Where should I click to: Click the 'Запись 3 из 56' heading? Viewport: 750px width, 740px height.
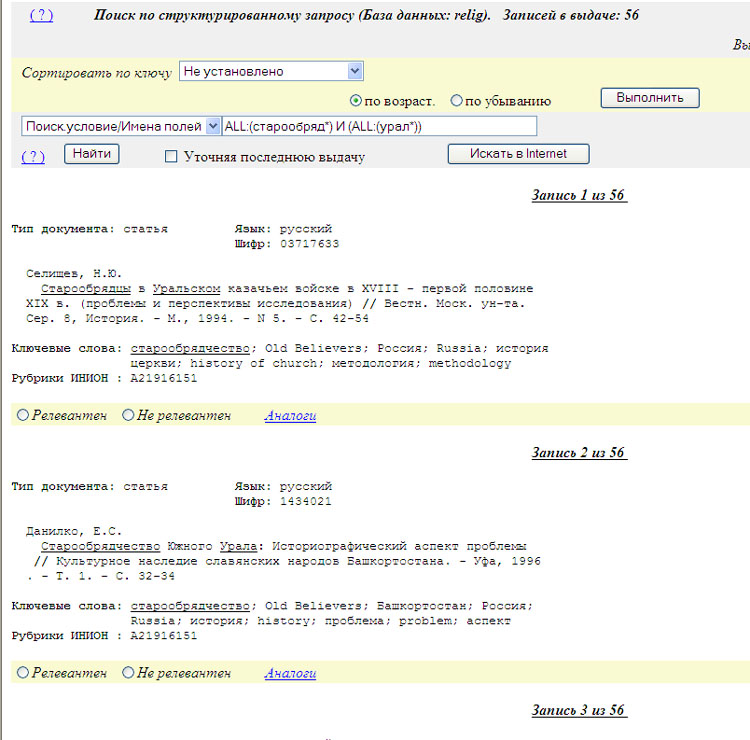[x=579, y=710]
